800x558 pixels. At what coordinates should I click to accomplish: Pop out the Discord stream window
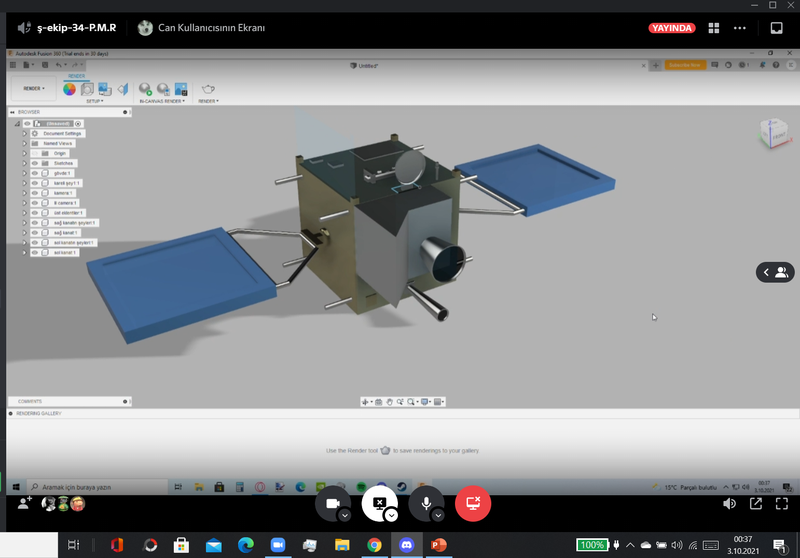click(x=756, y=504)
